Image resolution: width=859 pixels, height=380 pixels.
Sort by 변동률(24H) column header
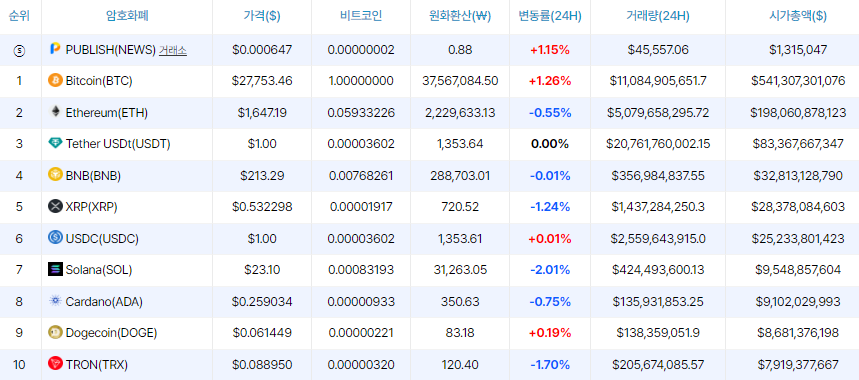[550, 16]
